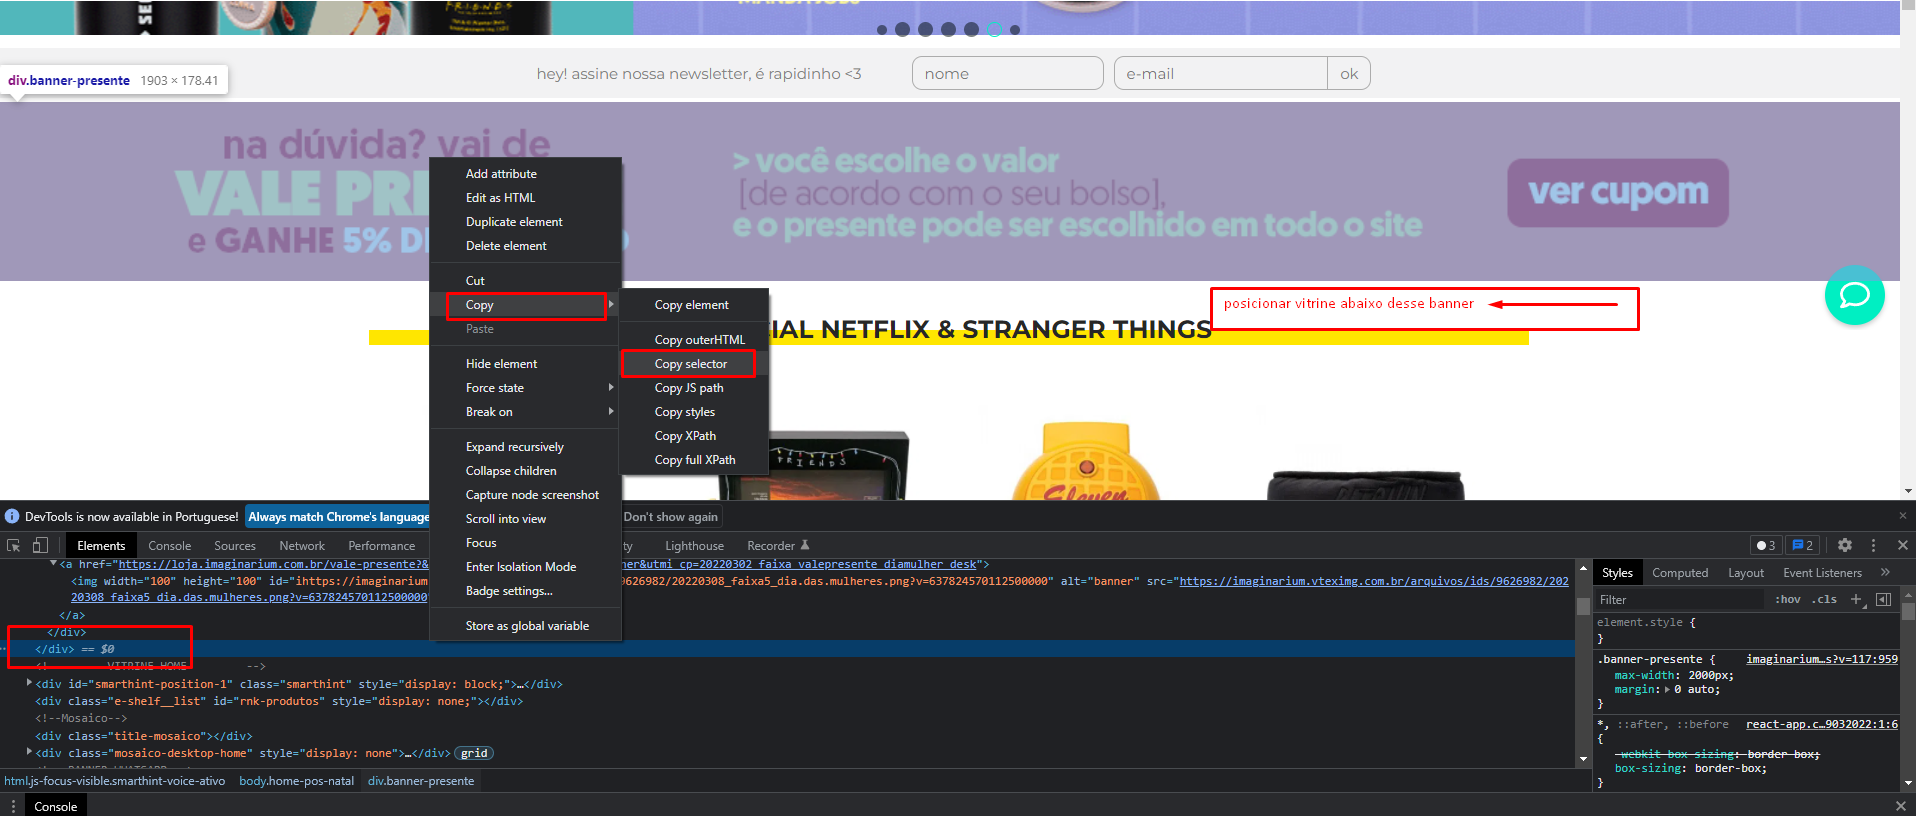The image size is (1916, 816).
Task: Open imaginarium stylesheet source link
Action: [1821, 659]
